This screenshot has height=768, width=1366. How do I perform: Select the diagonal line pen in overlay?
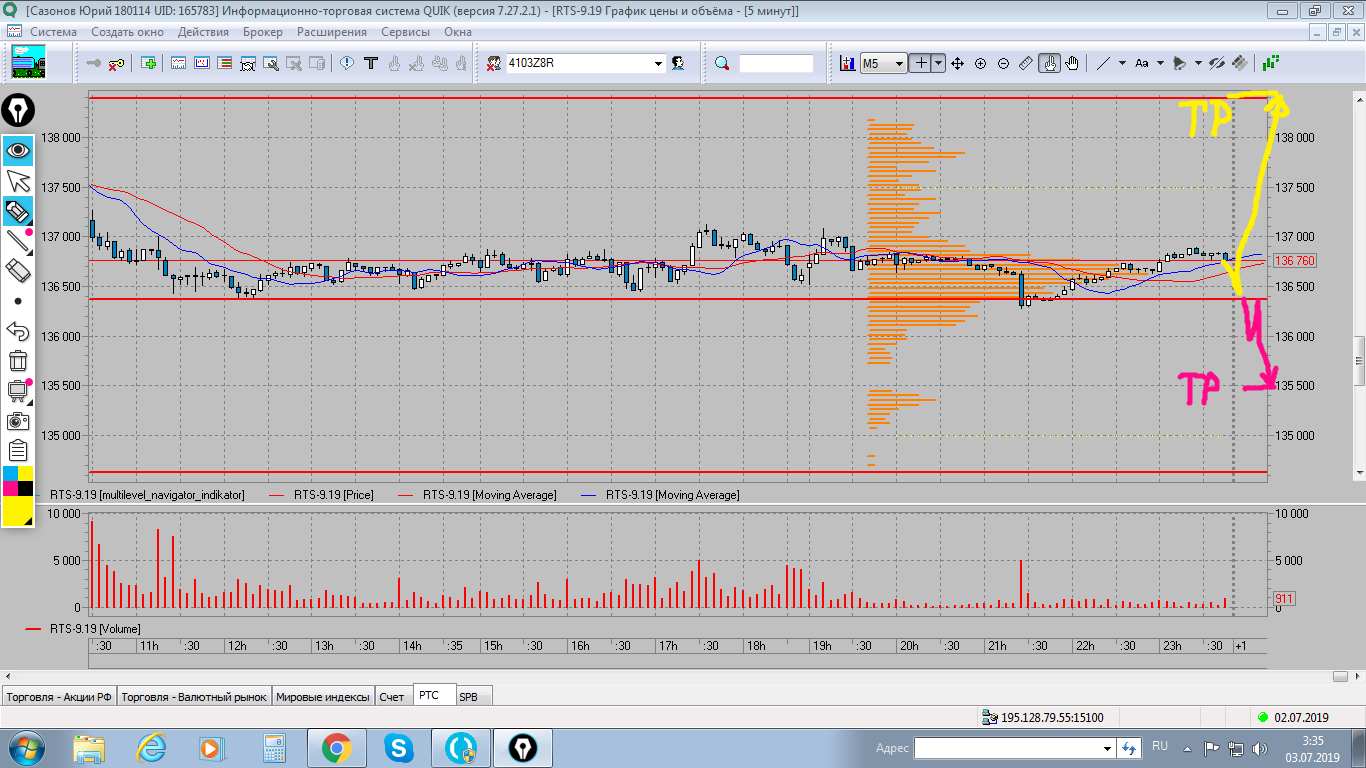[x=18, y=240]
